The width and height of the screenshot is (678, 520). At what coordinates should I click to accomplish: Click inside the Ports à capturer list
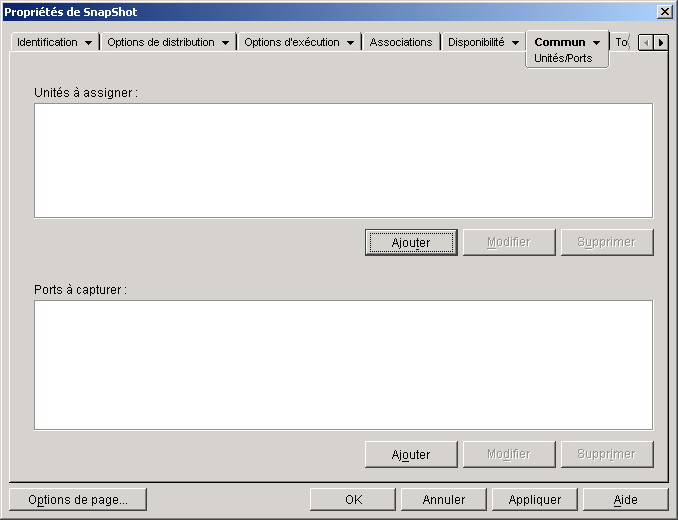343,365
